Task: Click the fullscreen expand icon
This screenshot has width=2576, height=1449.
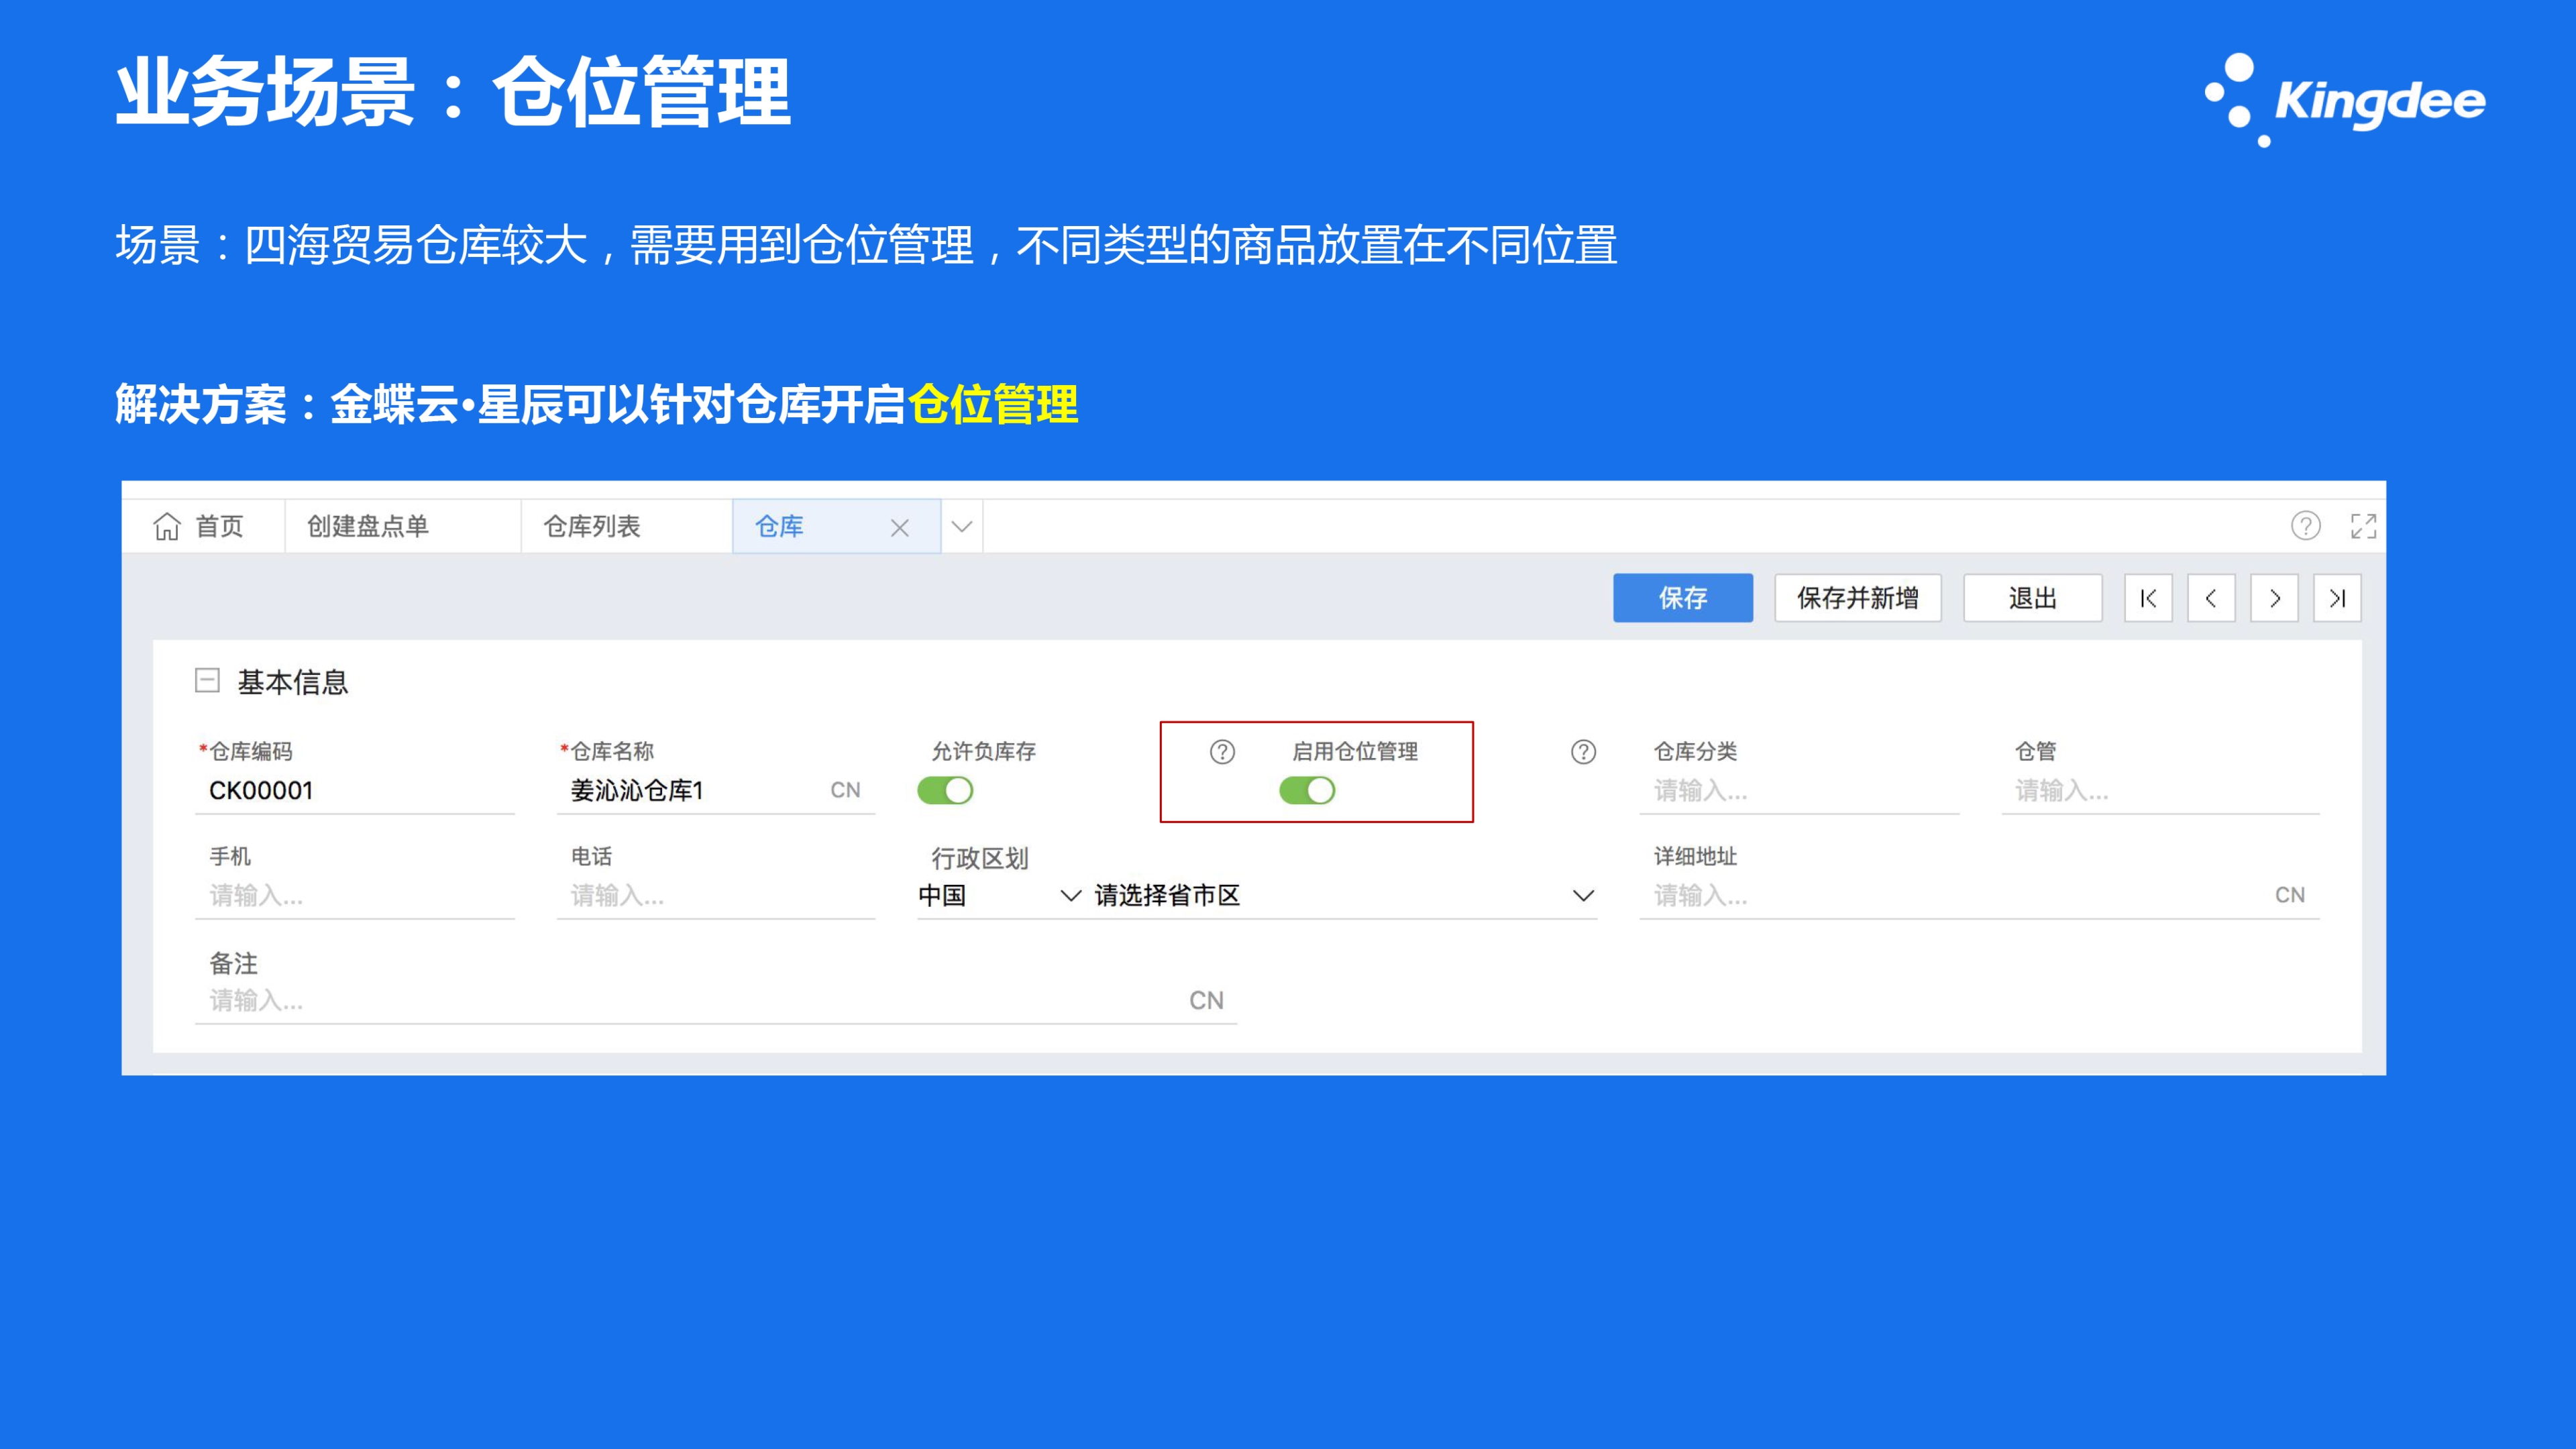Action: tap(2363, 526)
